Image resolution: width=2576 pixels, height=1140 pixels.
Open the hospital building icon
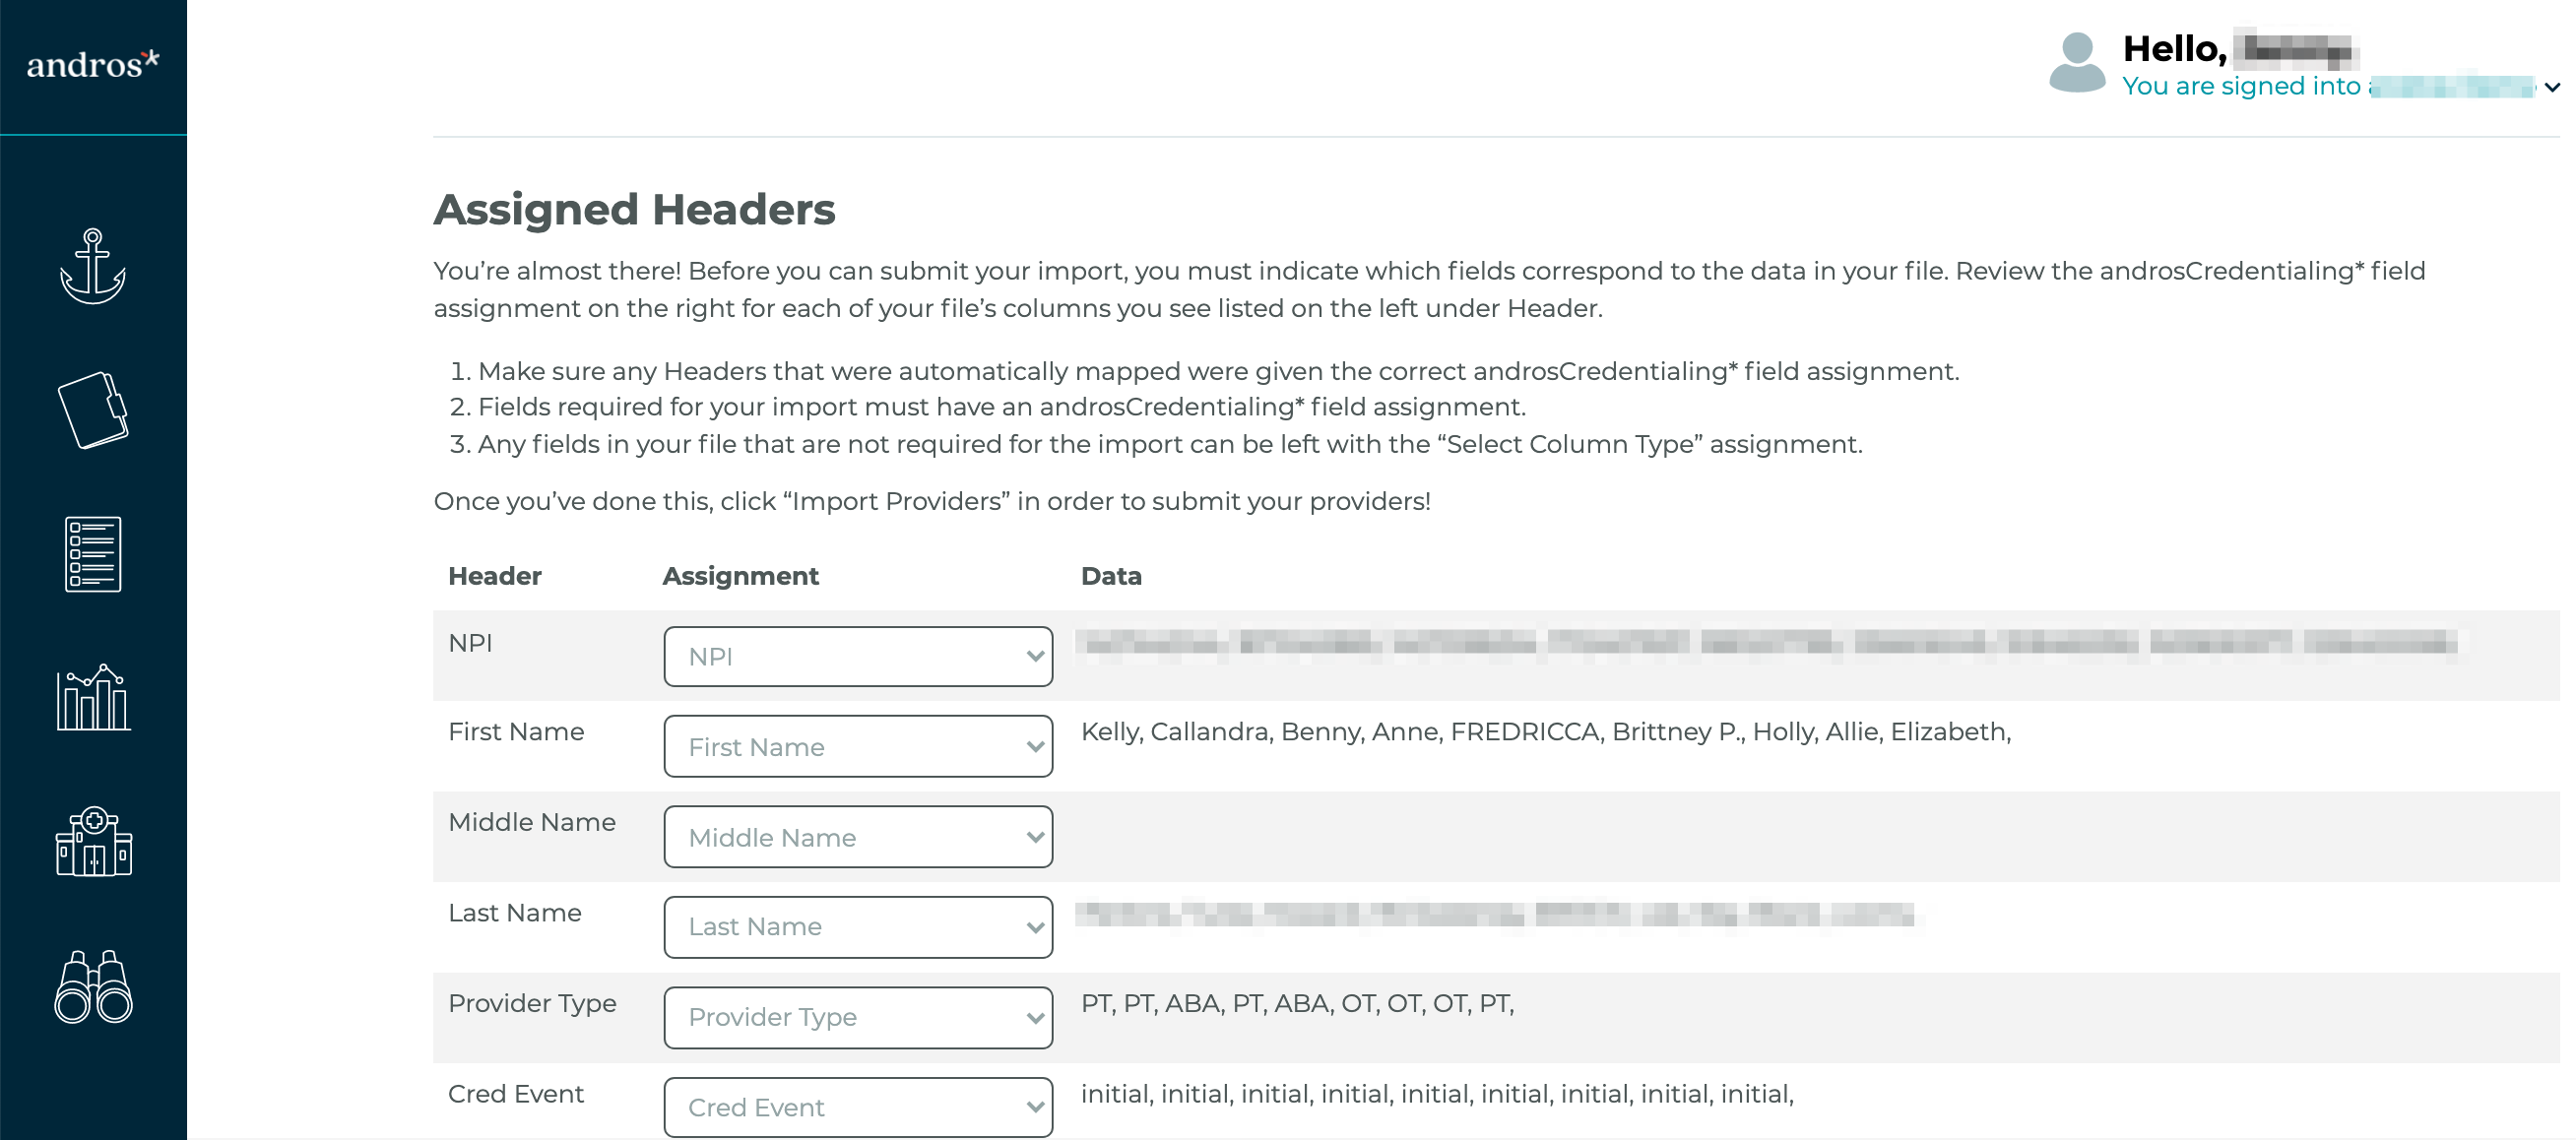pyautogui.click(x=93, y=842)
